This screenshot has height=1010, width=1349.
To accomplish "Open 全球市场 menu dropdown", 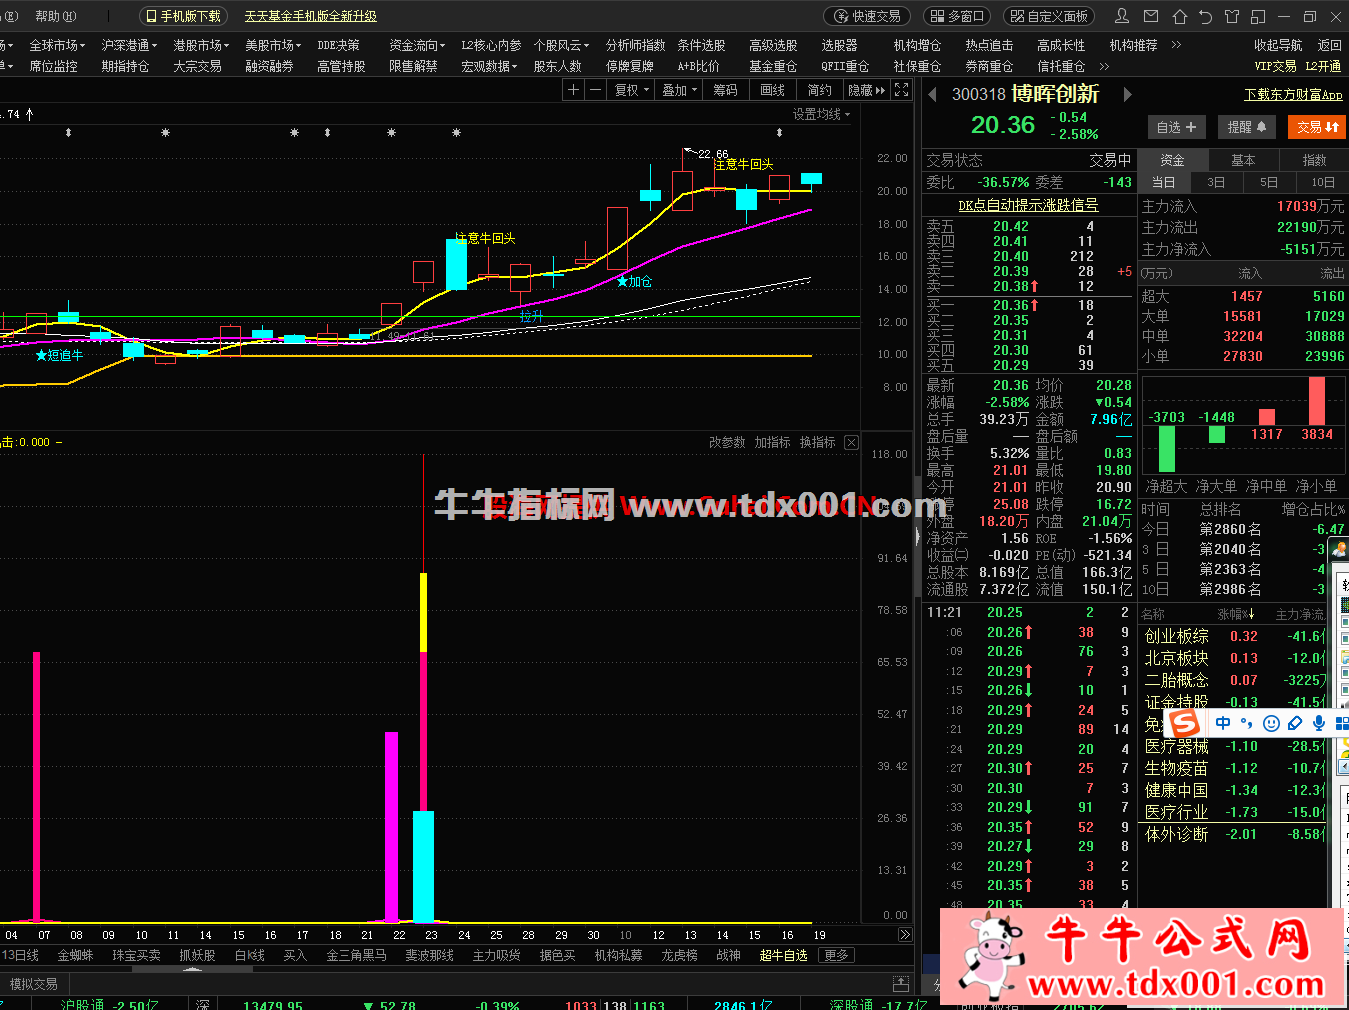I will 57,45.
